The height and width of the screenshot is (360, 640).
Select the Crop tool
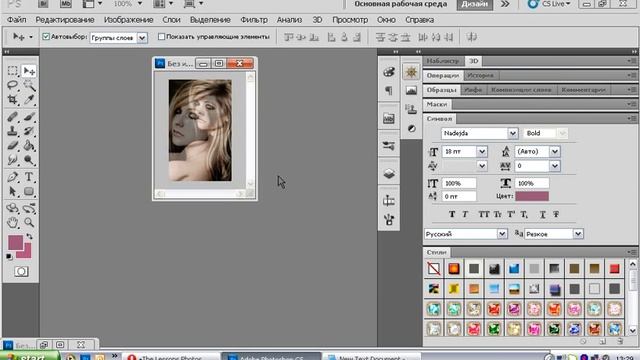coord(13,100)
